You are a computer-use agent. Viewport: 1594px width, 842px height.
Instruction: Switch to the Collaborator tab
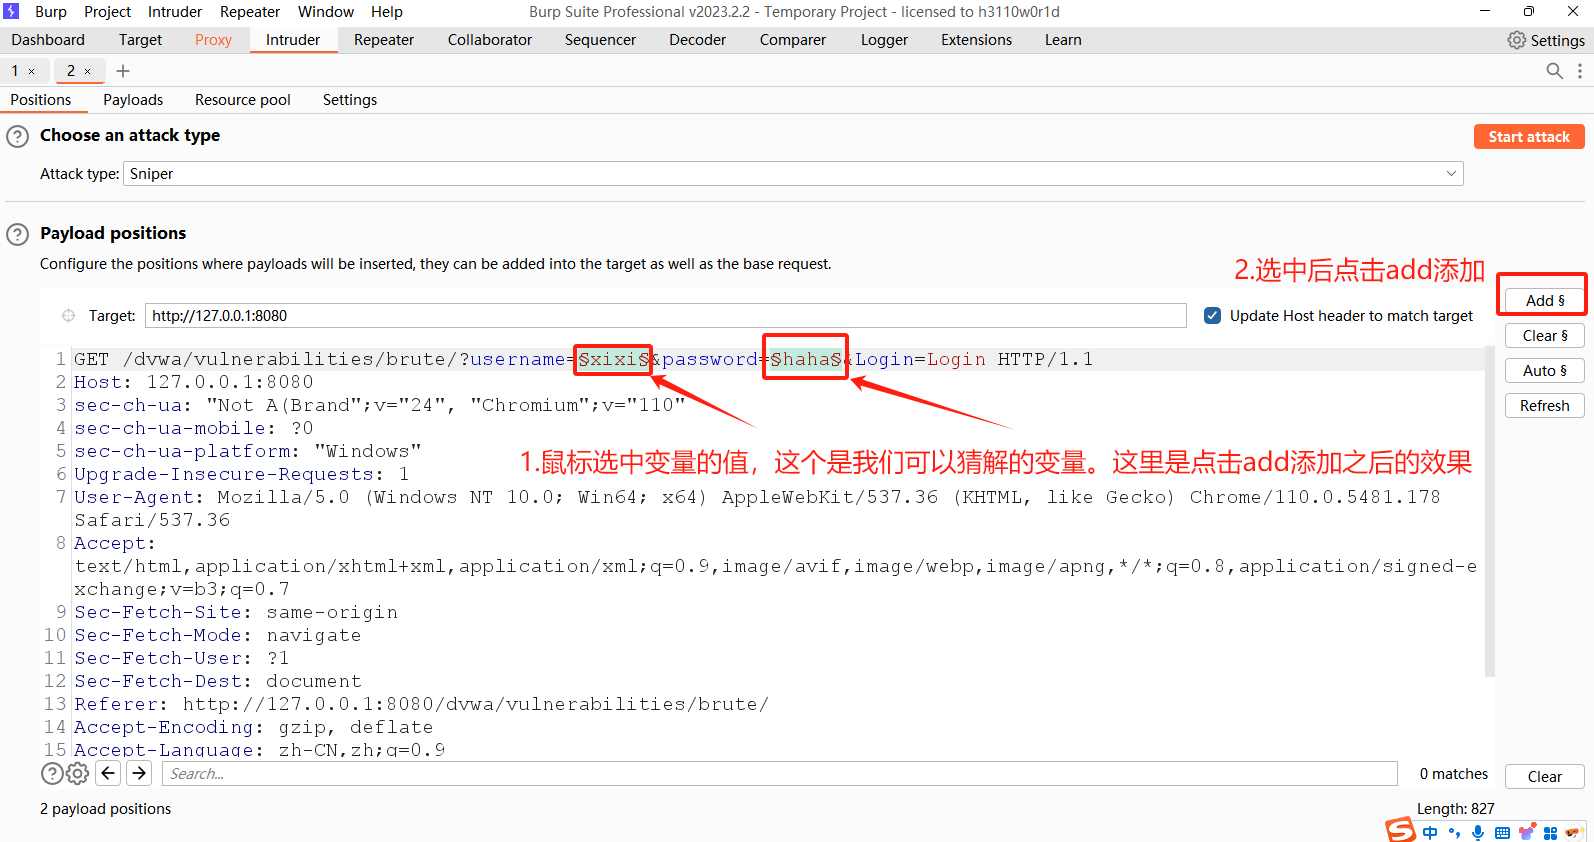pyautogui.click(x=490, y=40)
